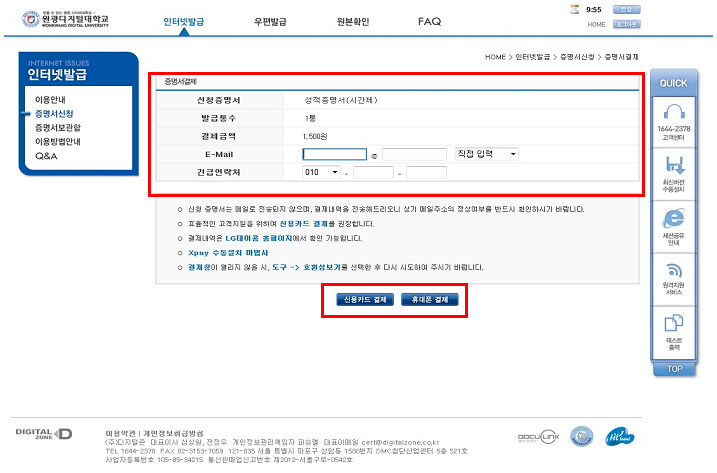Viewport: 717px width, 473px height.
Task: Click HOME in the breadcrumb trail
Action: (495, 57)
